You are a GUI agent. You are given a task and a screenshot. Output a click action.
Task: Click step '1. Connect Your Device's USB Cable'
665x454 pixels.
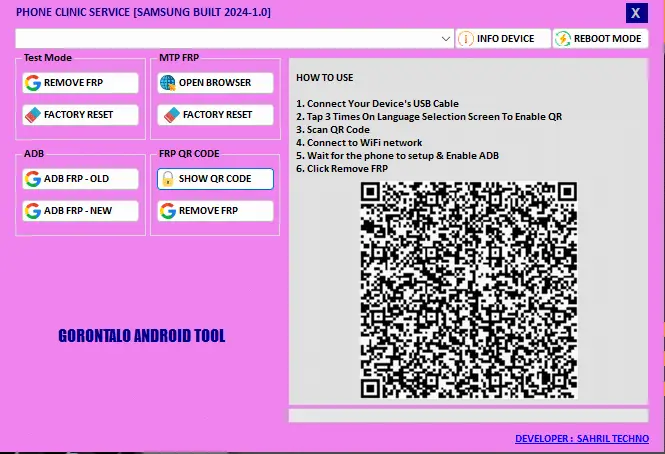coord(377,104)
